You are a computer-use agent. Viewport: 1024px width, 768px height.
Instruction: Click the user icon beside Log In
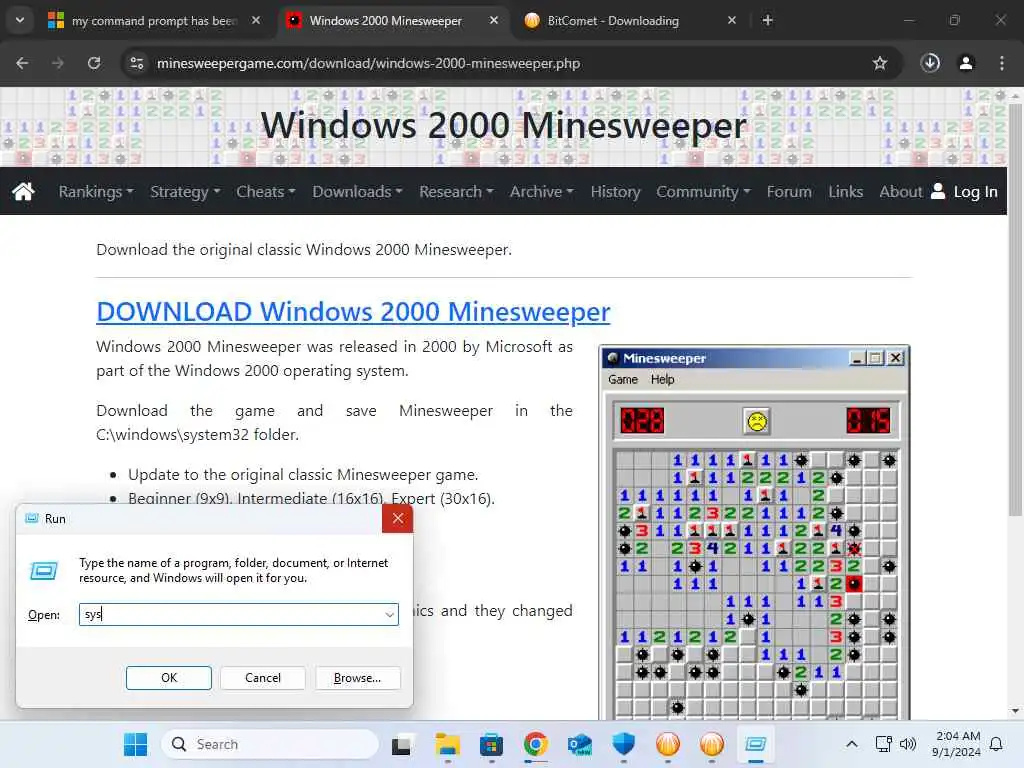938,191
